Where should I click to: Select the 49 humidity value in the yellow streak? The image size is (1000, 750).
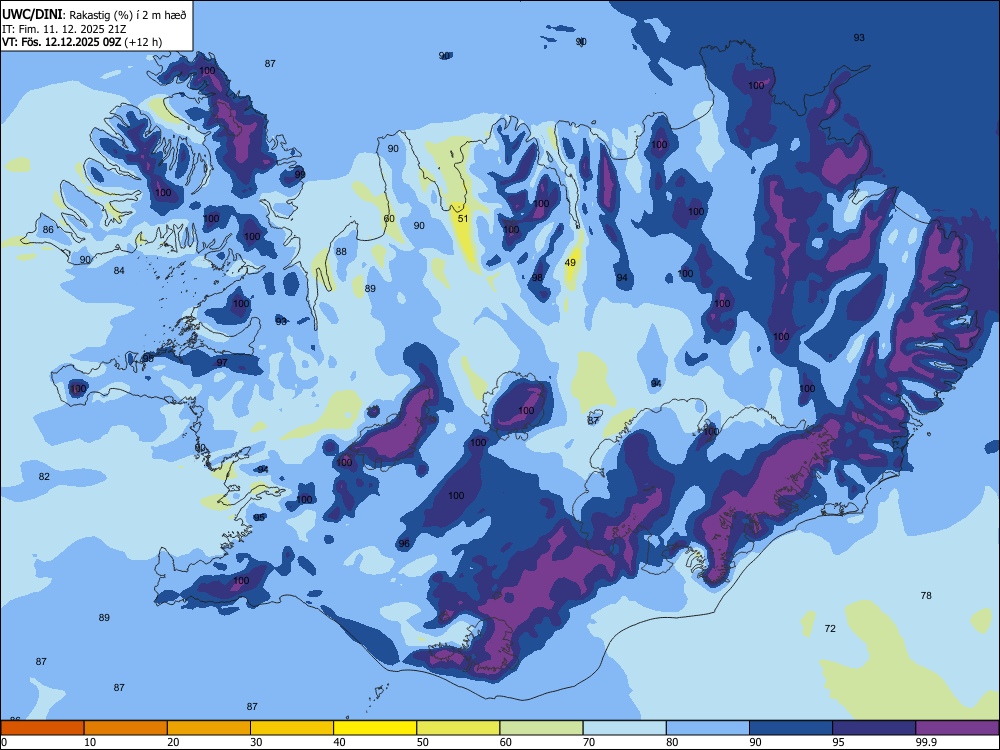click(570, 263)
